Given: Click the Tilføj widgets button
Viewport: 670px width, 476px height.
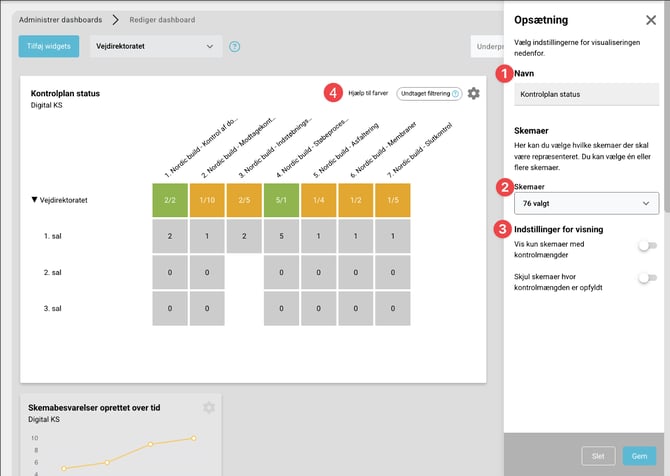Looking at the screenshot, I should click(x=48, y=46).
